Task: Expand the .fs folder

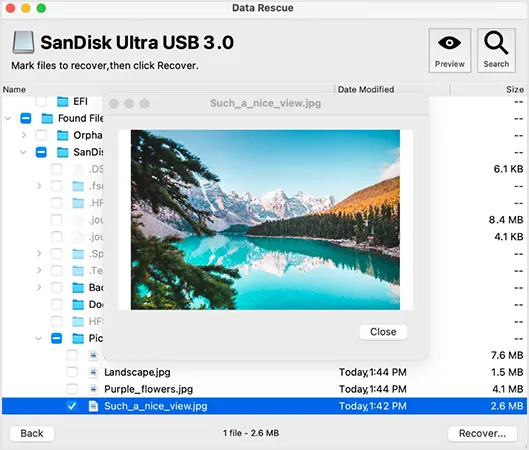Action: point(39,186)
